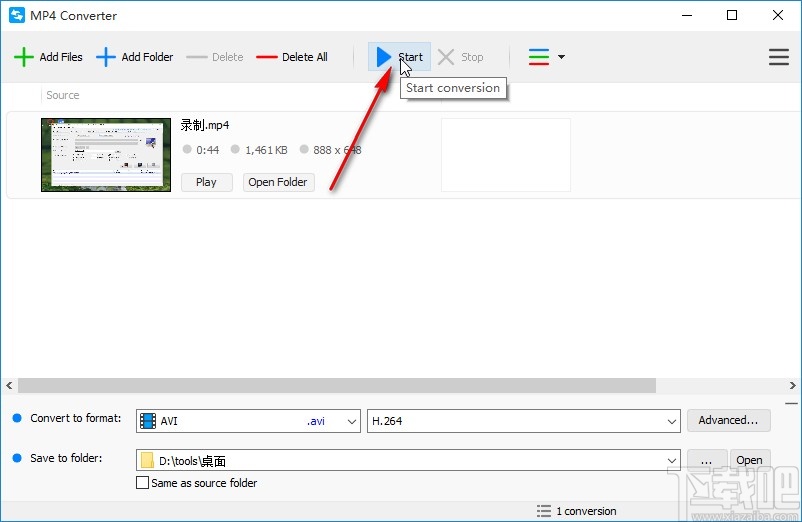Close the MP4 Converter window
The height and width of the screenshot is (522, 802).
(778, 15)
